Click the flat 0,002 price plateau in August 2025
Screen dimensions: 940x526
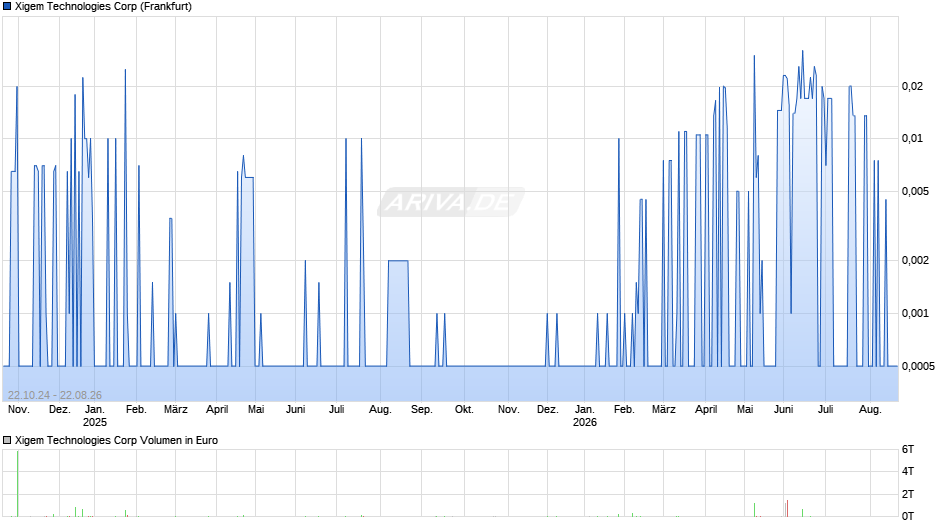pos(398,261)
